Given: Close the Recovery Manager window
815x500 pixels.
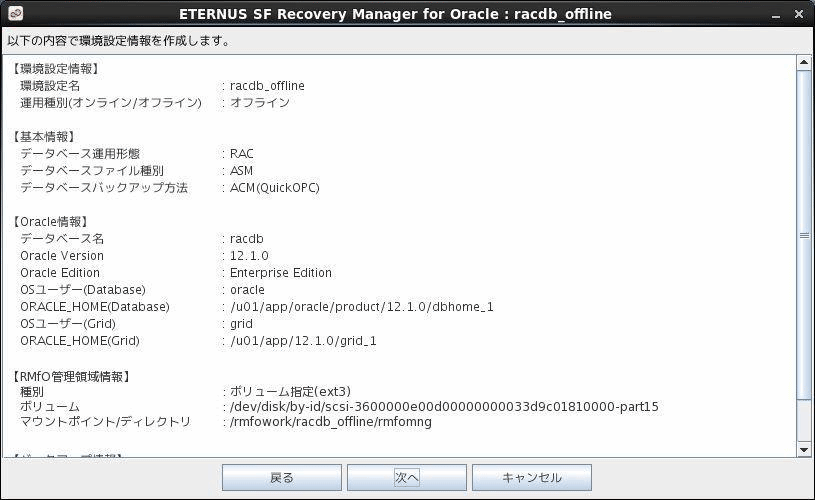Looking at the screenshot, I should tap(799, 14).
